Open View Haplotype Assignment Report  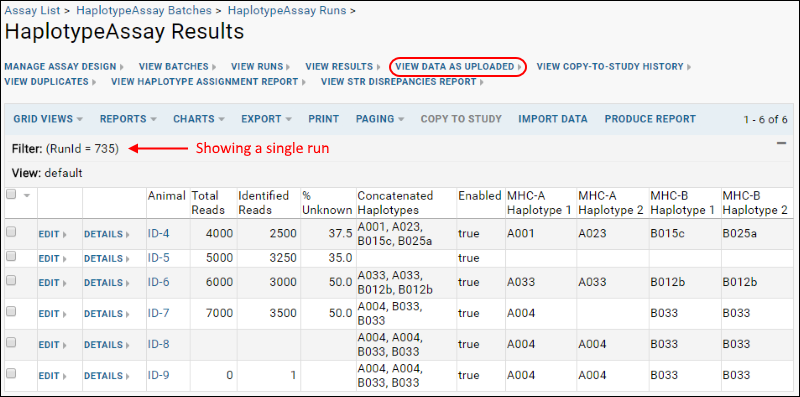tap(208, 82)
